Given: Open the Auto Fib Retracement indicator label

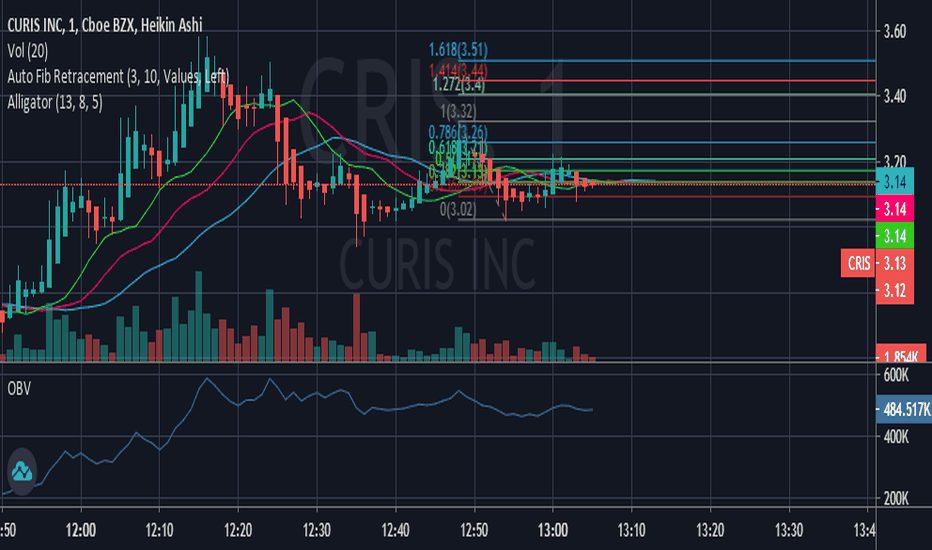Looking at the screenshot, I should click(x=118, y=77).
